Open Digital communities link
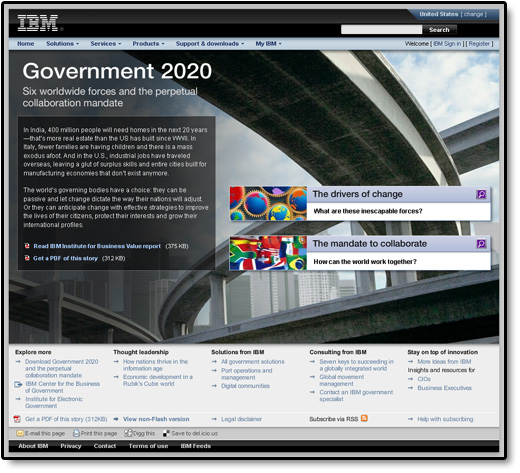Viewport: 520px width, 473px height. 245,386
